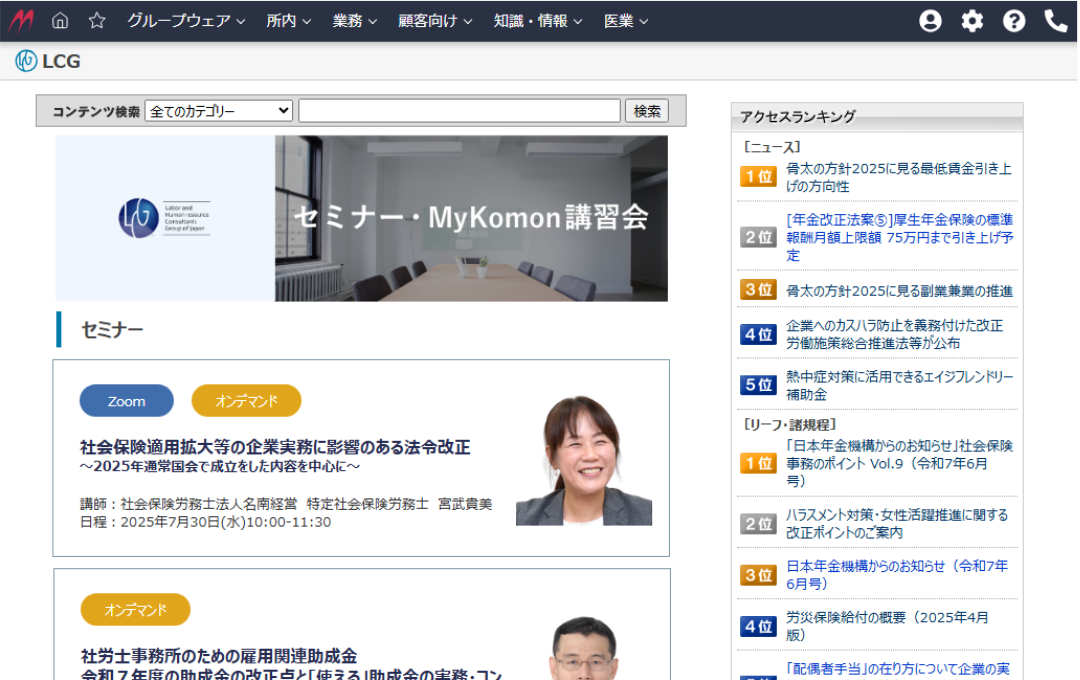Click the 4位 badge under ニュース

pos(758,334)
